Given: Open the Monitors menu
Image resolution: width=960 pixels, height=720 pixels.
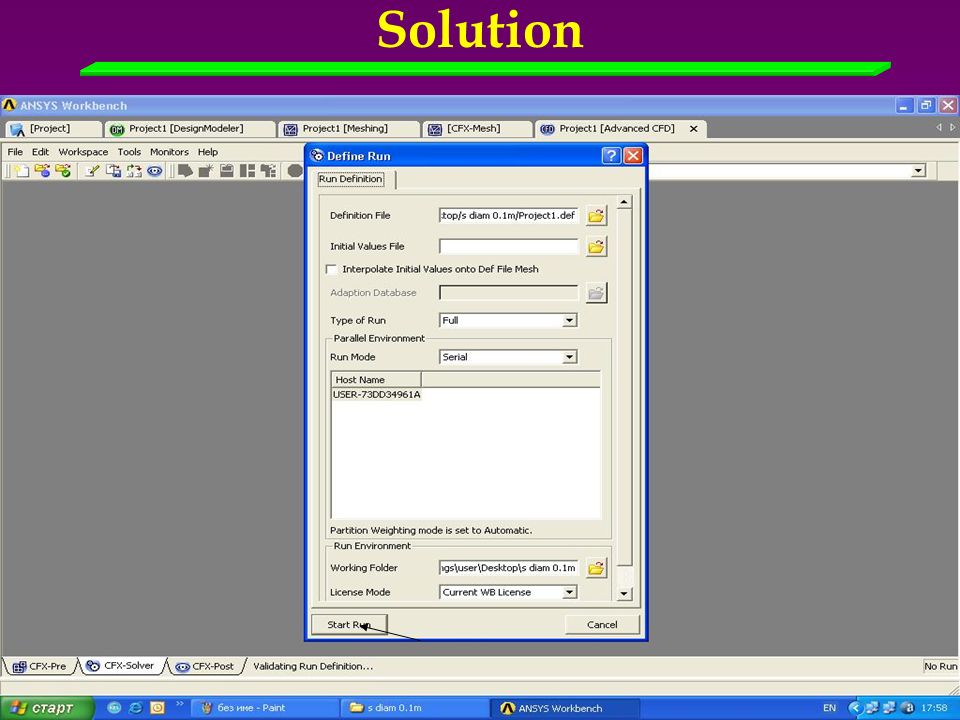Looking at the screenshot, I should coord(169,152).
